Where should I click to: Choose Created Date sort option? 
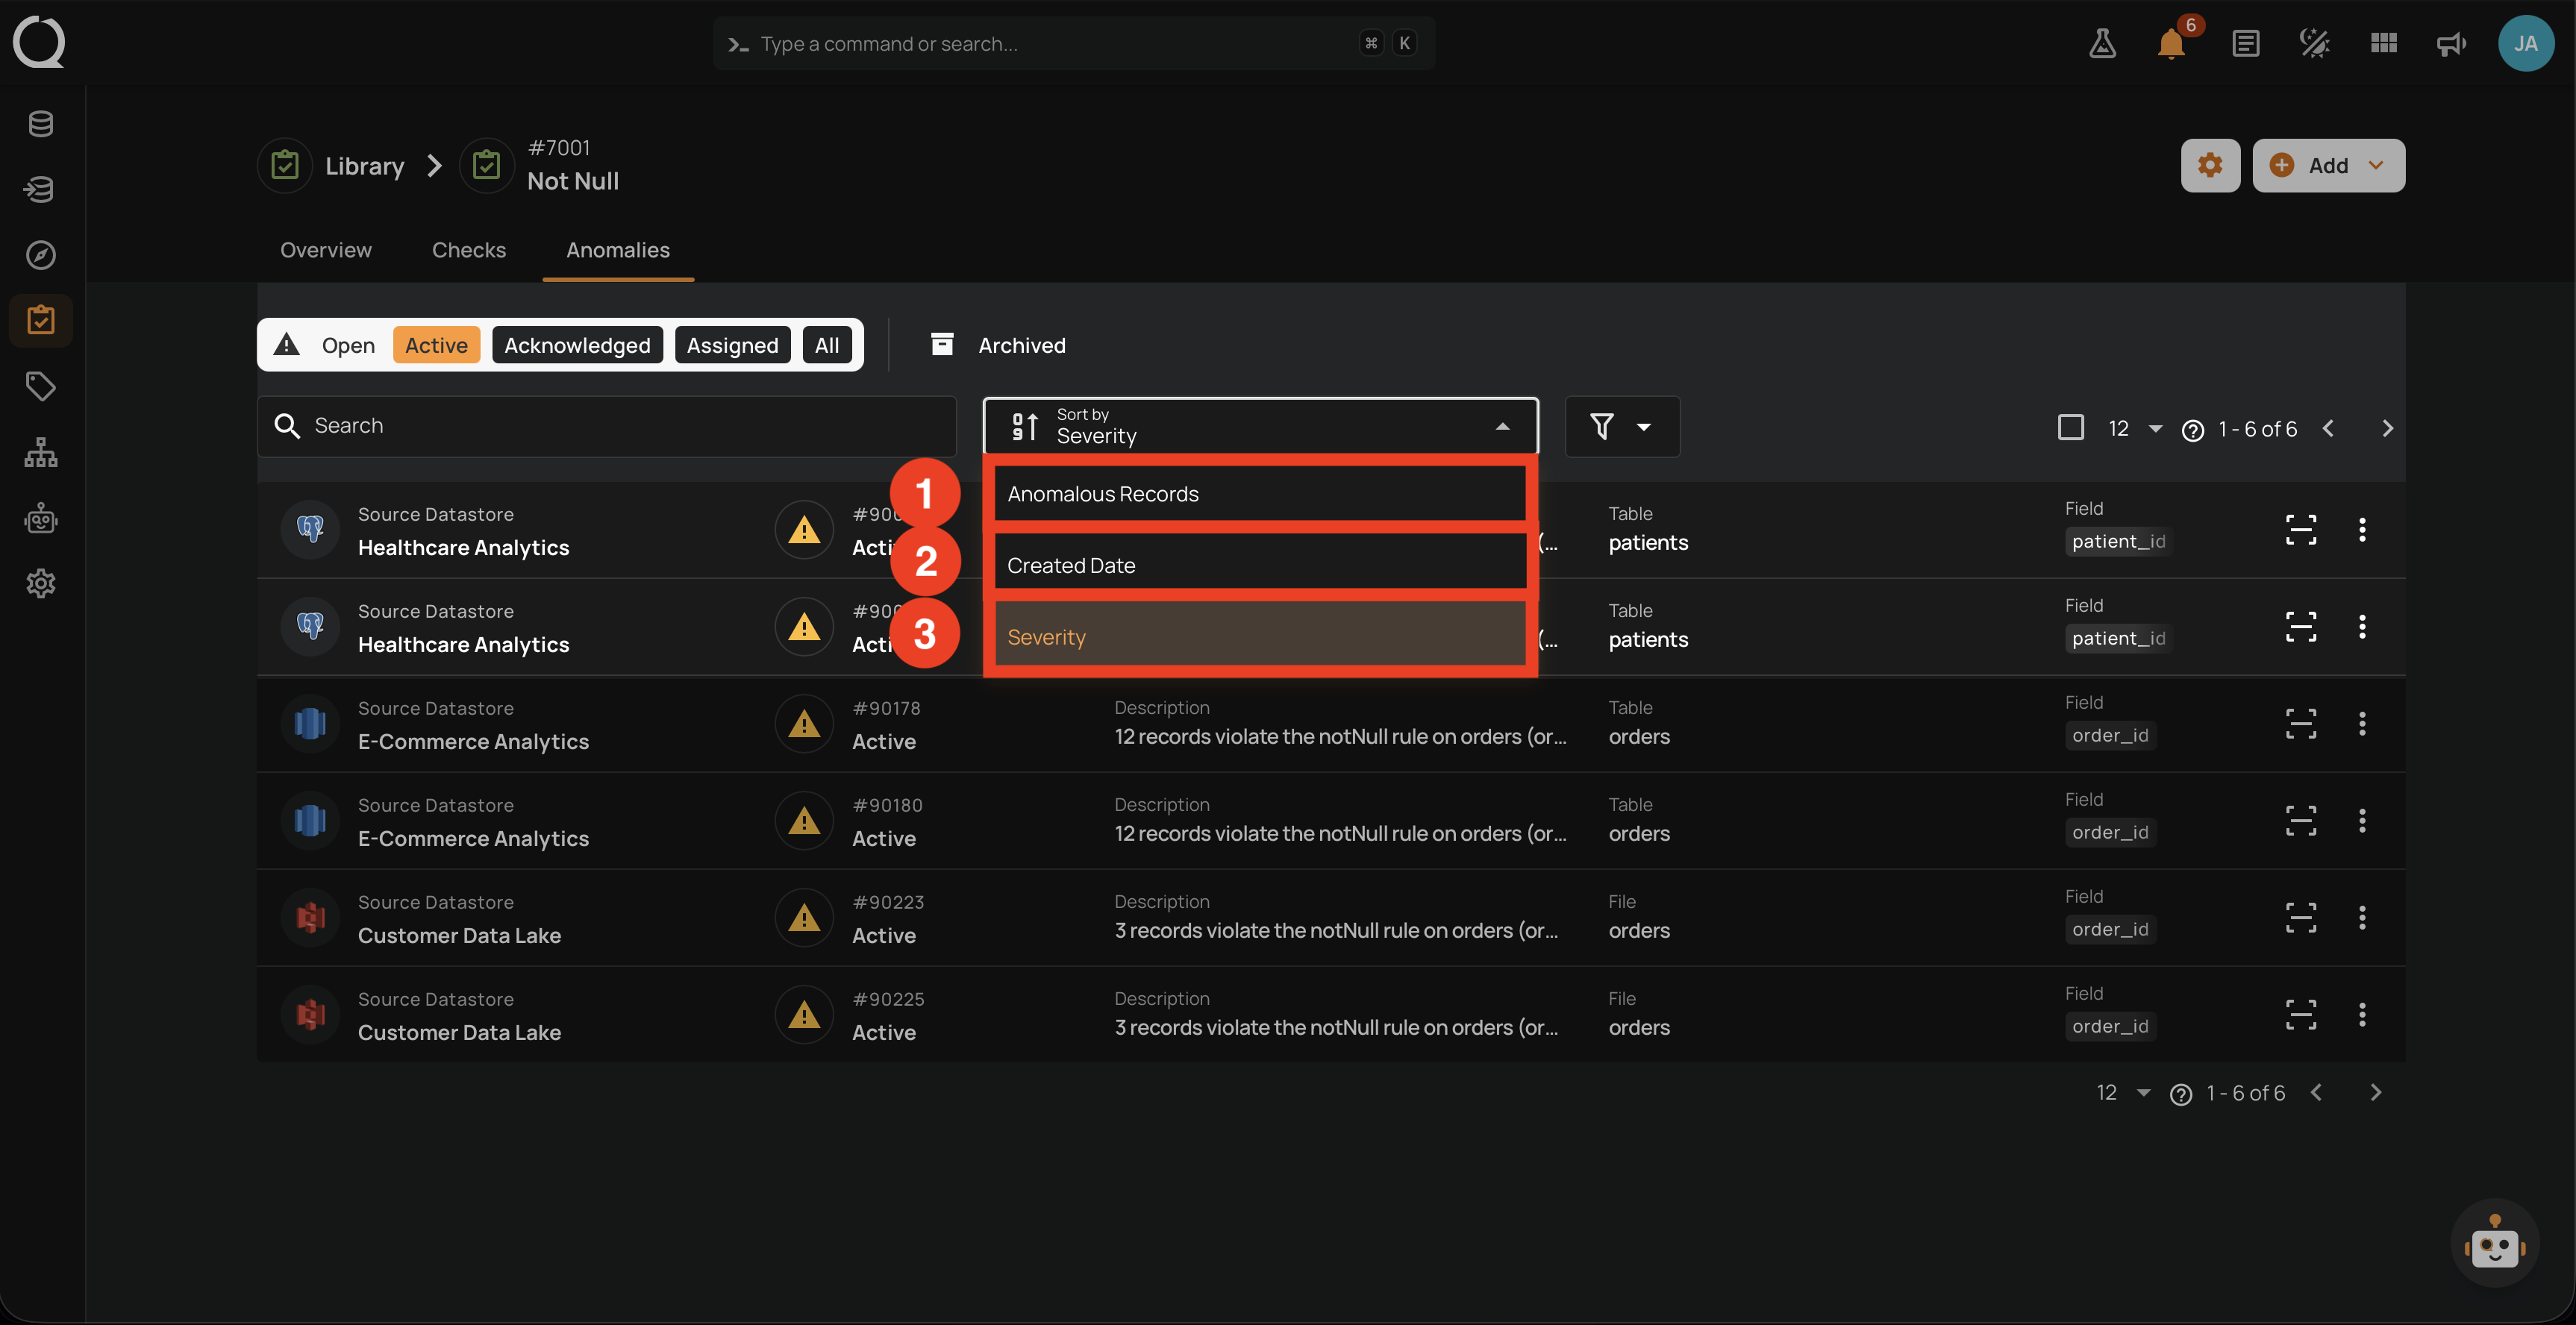click(x=1260, y=565)
